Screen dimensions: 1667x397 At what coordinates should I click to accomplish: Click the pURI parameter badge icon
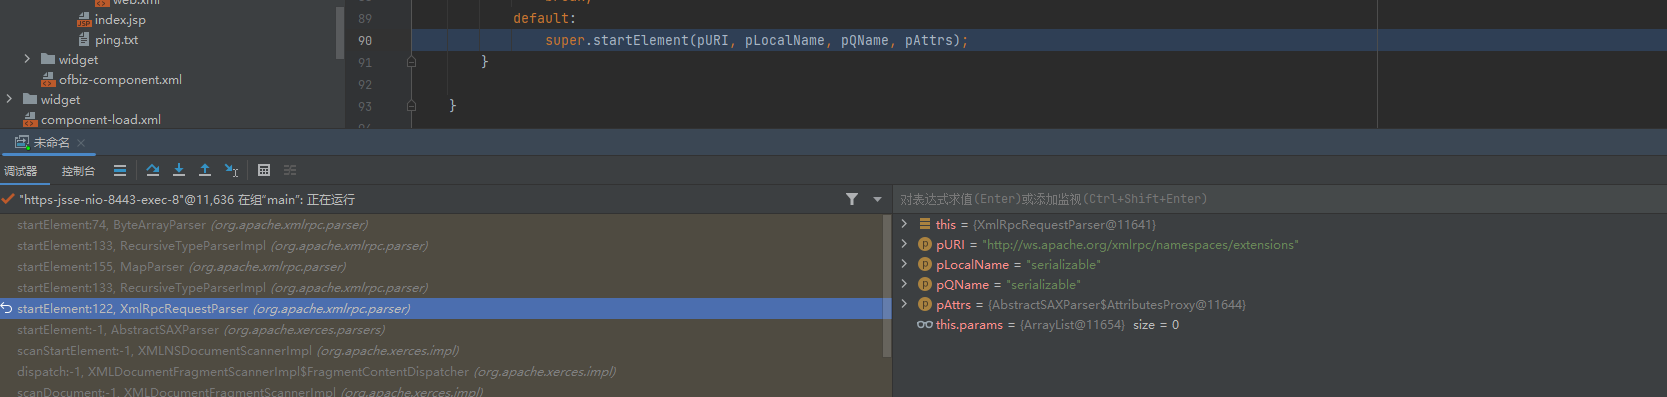pos(925,244)
